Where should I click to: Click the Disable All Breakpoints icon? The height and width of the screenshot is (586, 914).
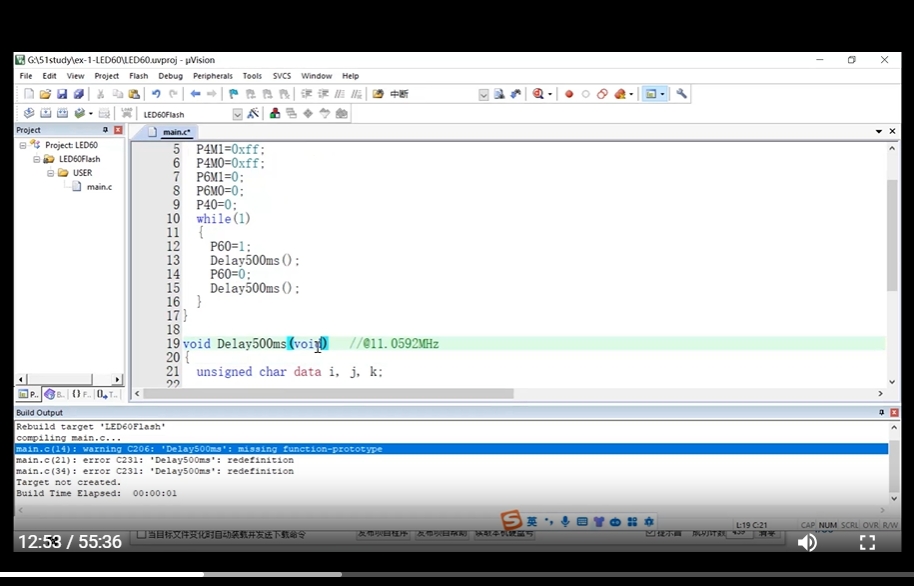click(603, 94)
